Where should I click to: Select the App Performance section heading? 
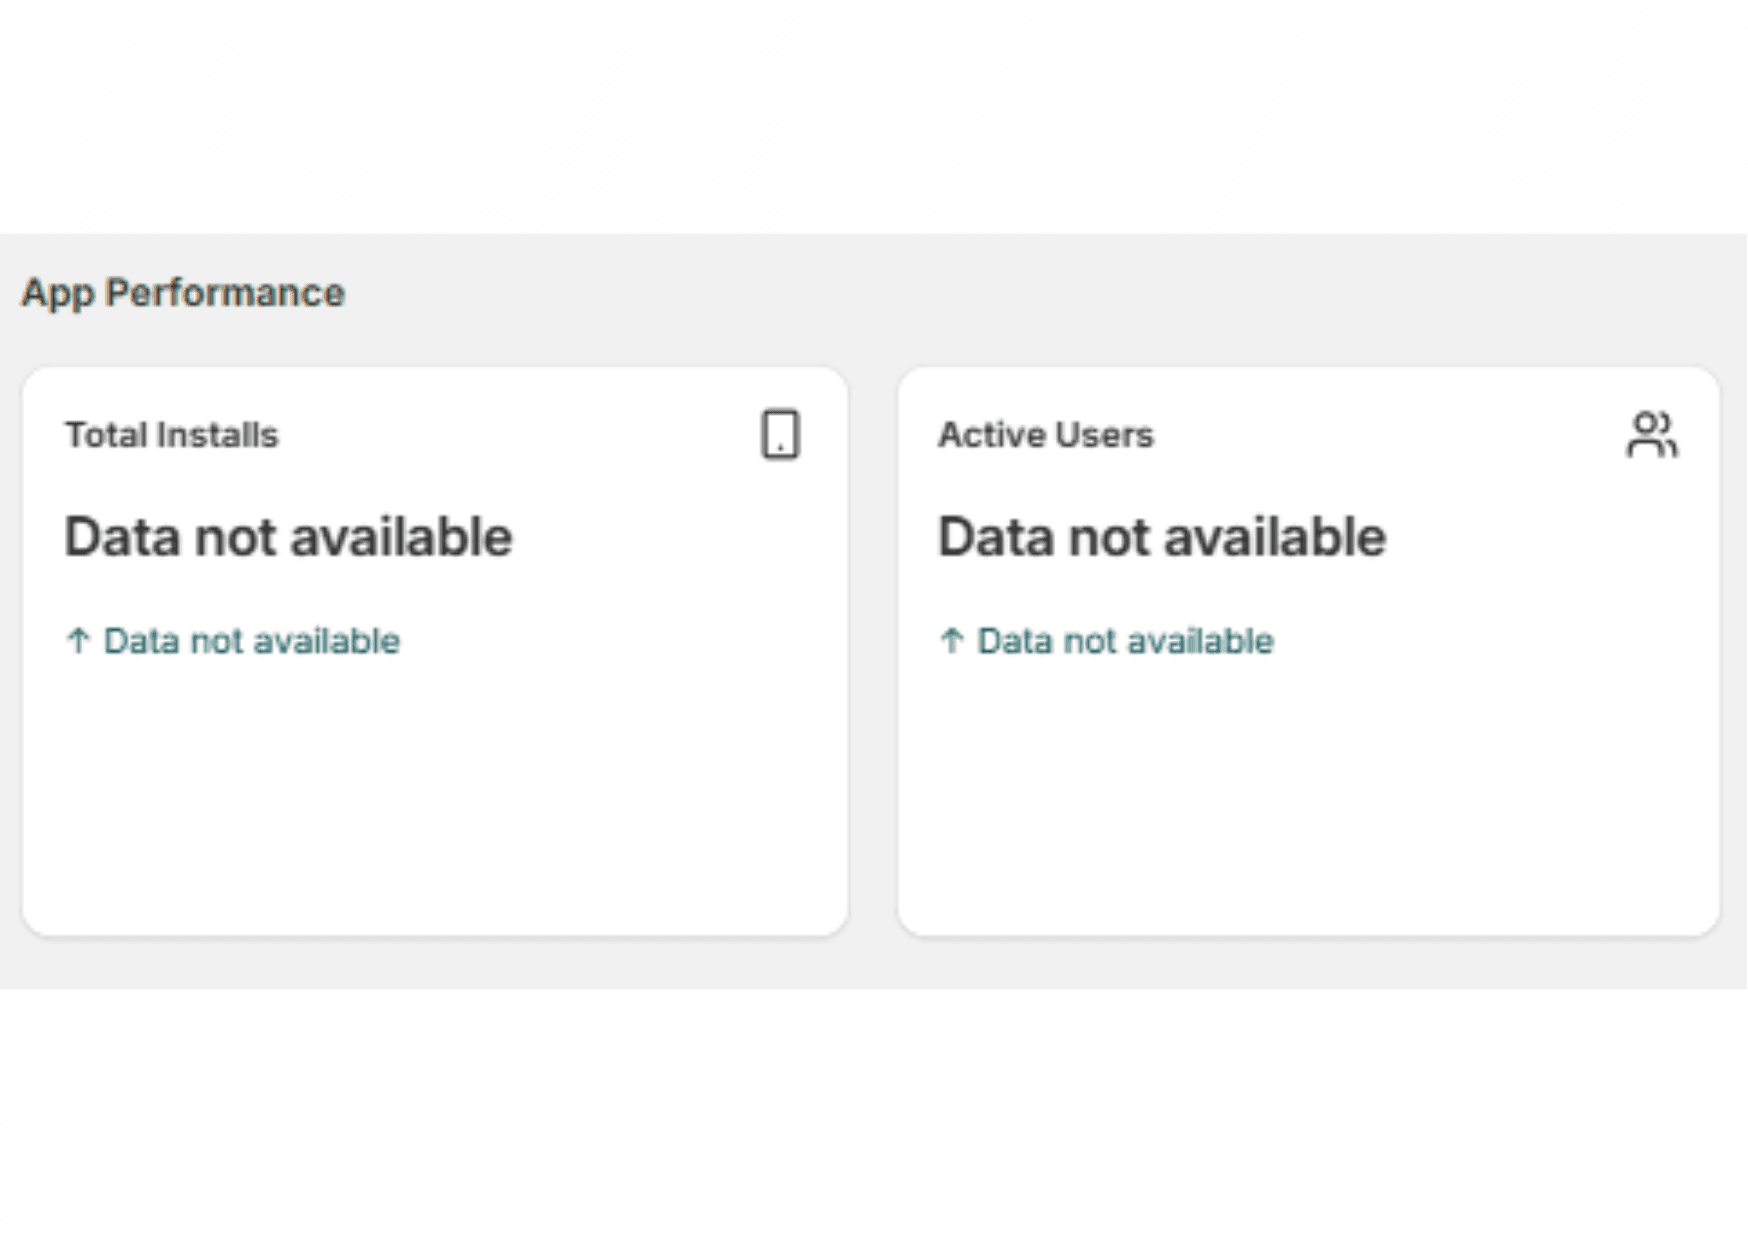183,293
